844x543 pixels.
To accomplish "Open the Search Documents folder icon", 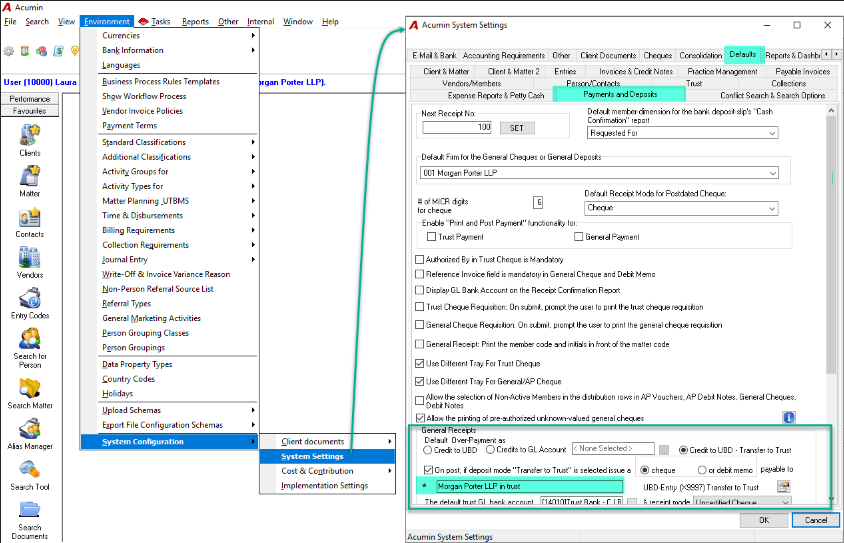I will click(30, 510).
